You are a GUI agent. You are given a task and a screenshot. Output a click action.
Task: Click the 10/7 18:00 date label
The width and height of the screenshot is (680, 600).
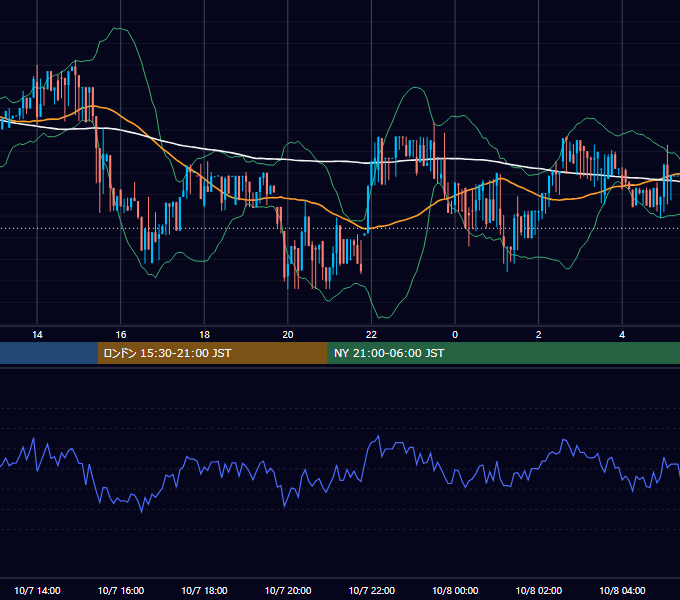204,590
